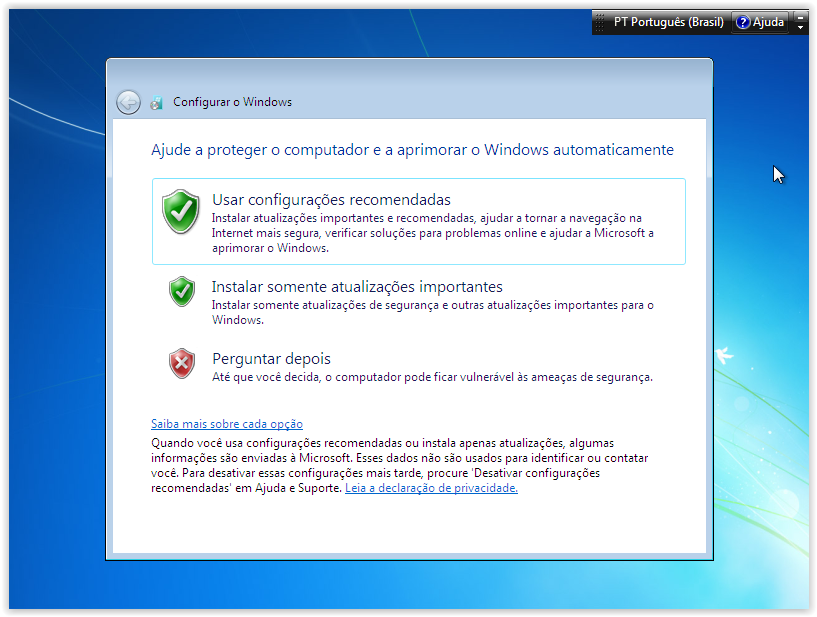Choose 'Perguntar depois' heading

tap(271, 359)
